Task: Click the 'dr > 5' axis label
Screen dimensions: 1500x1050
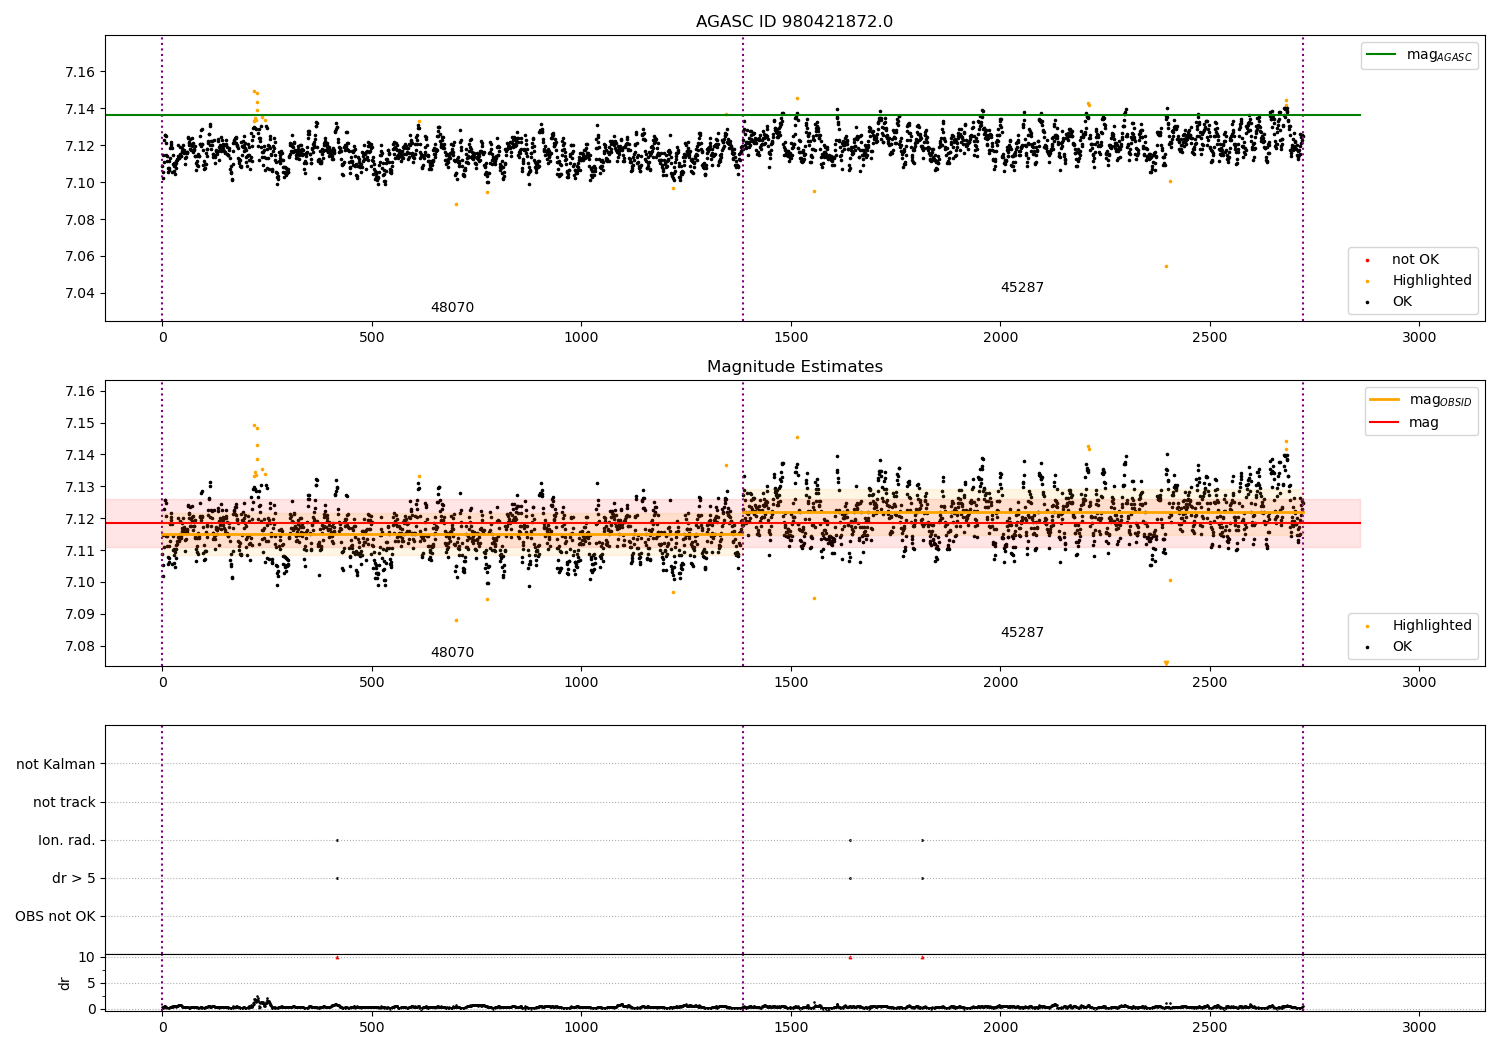Action: pos(74,878)
